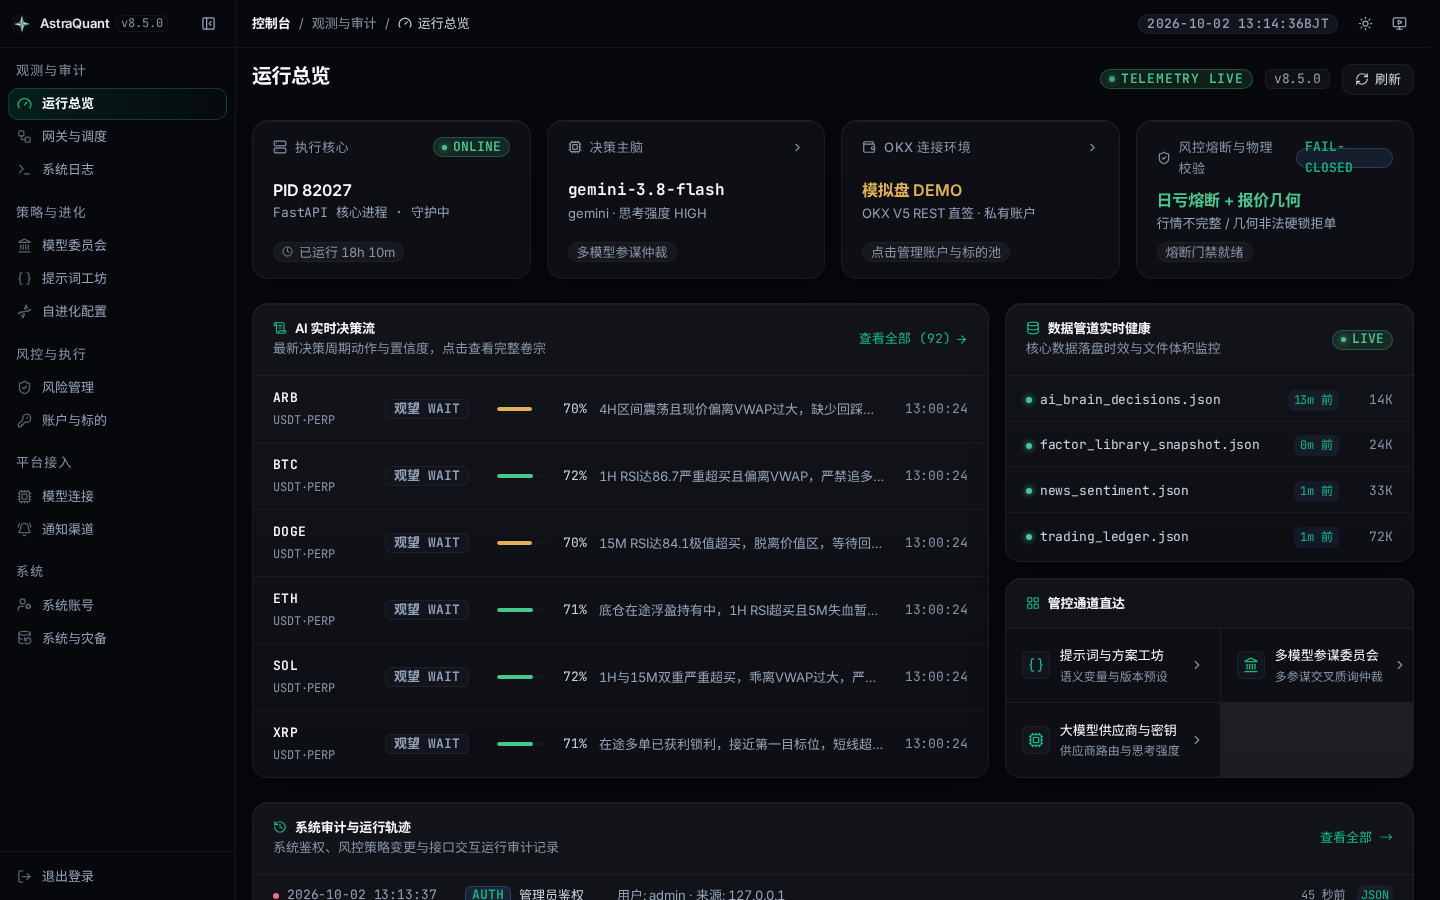The image size is (1440, 900).
Task: Click the refresh icon in 刷新 button
Action: (x=1361, y=79)
